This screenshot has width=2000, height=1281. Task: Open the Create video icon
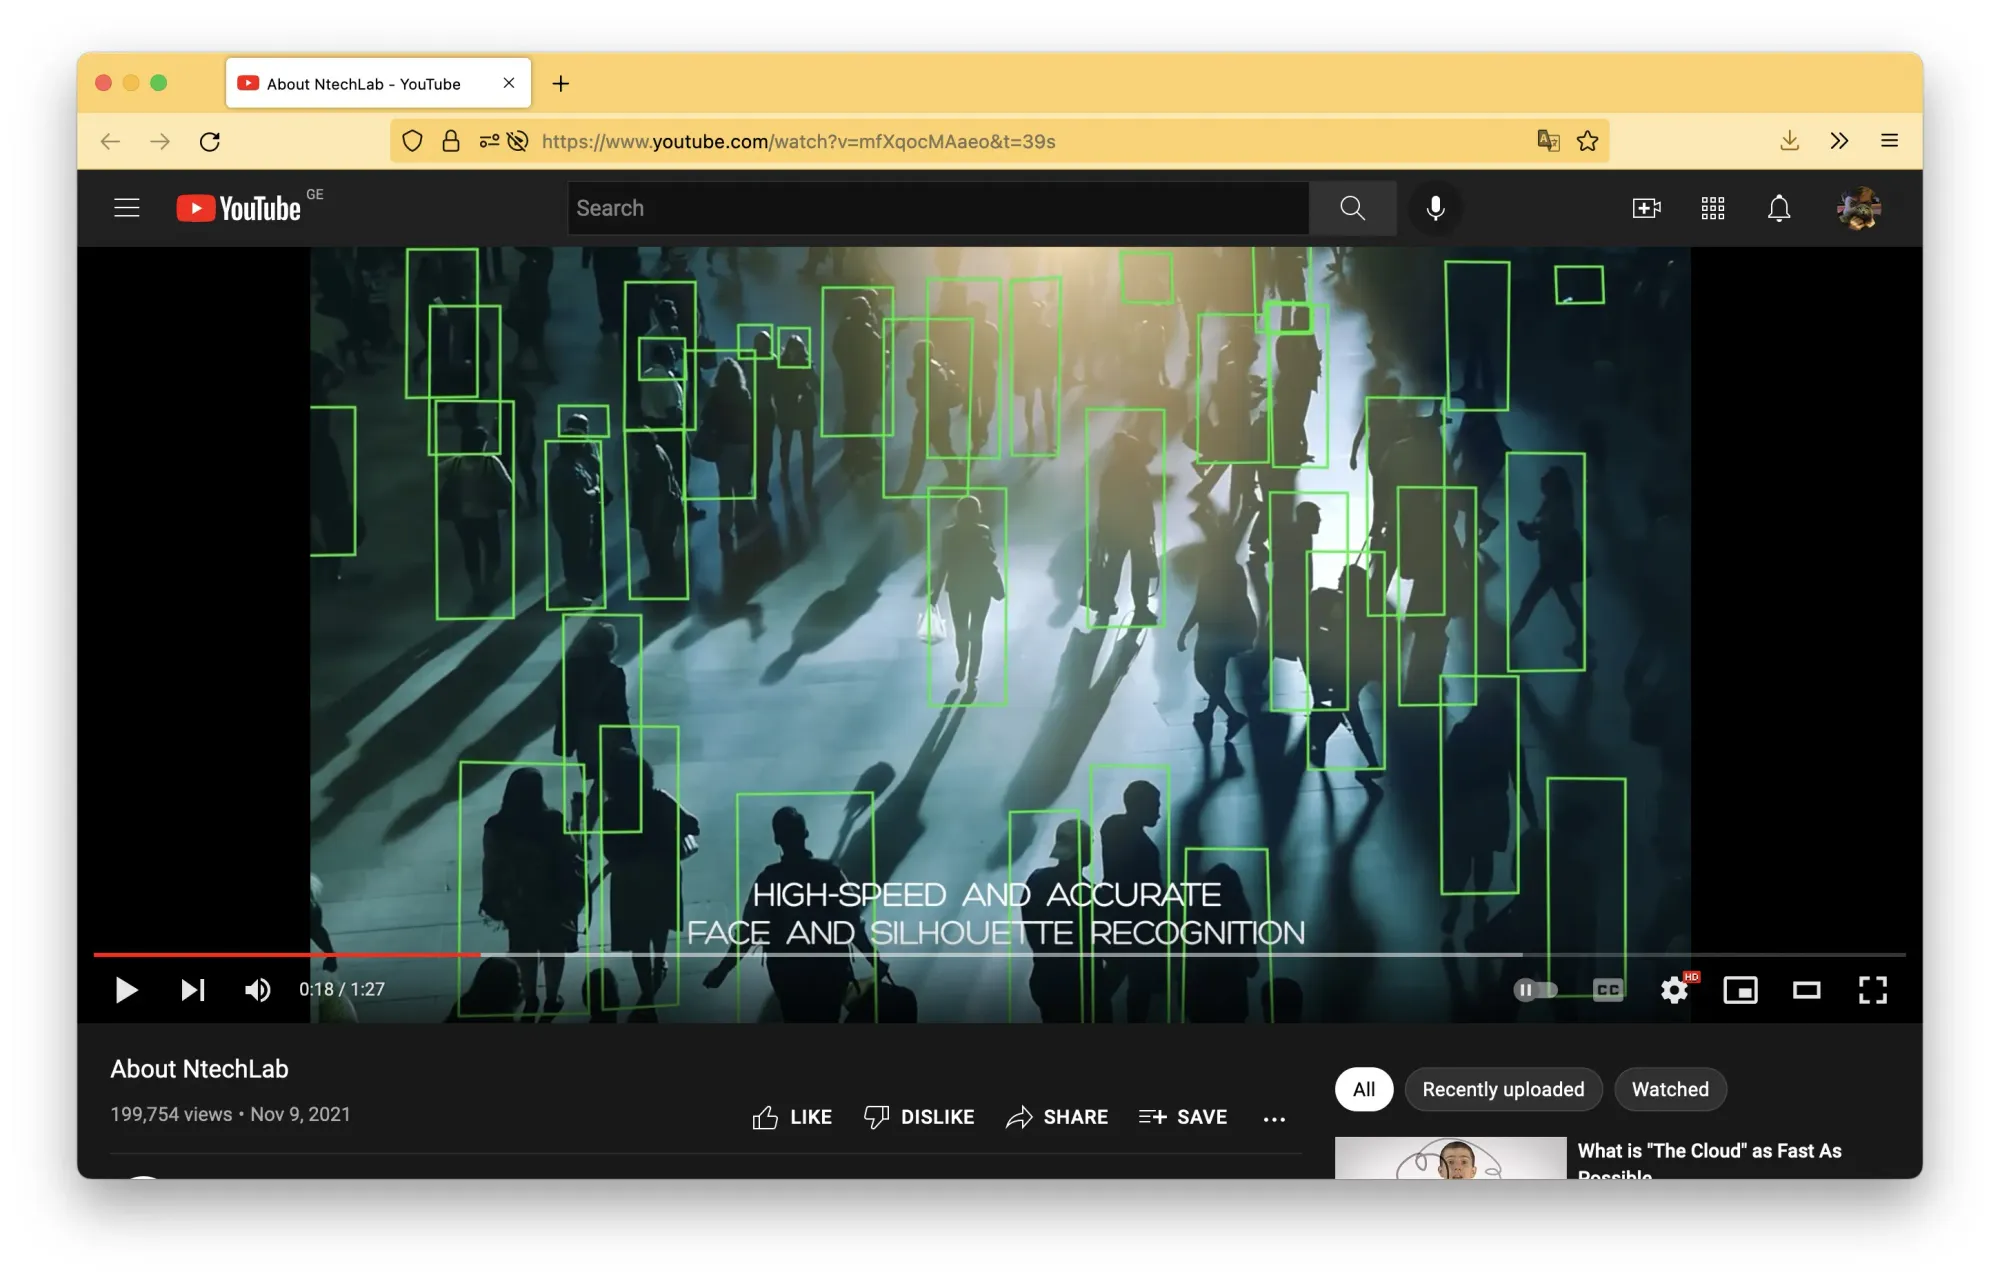[x=1646, y=208]
